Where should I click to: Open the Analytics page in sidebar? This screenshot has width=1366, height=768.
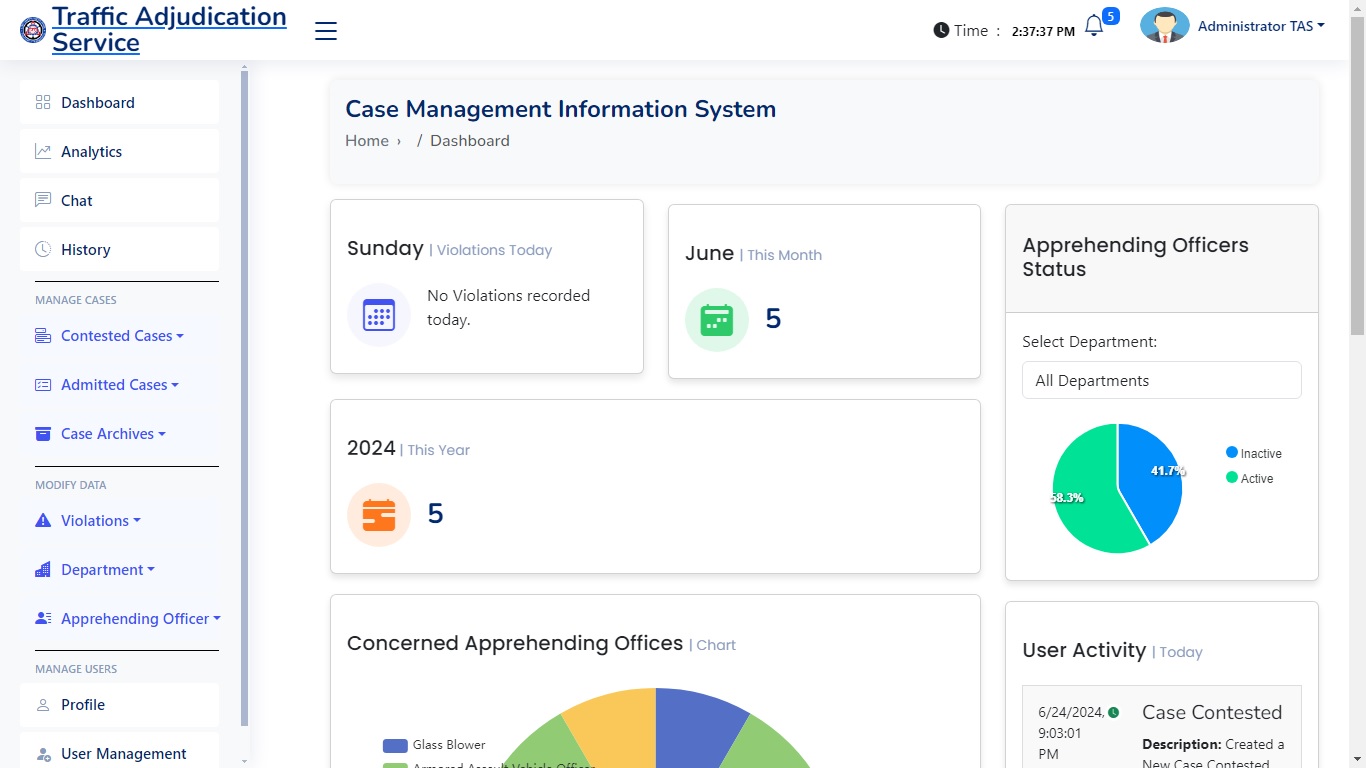click(91, 152)
